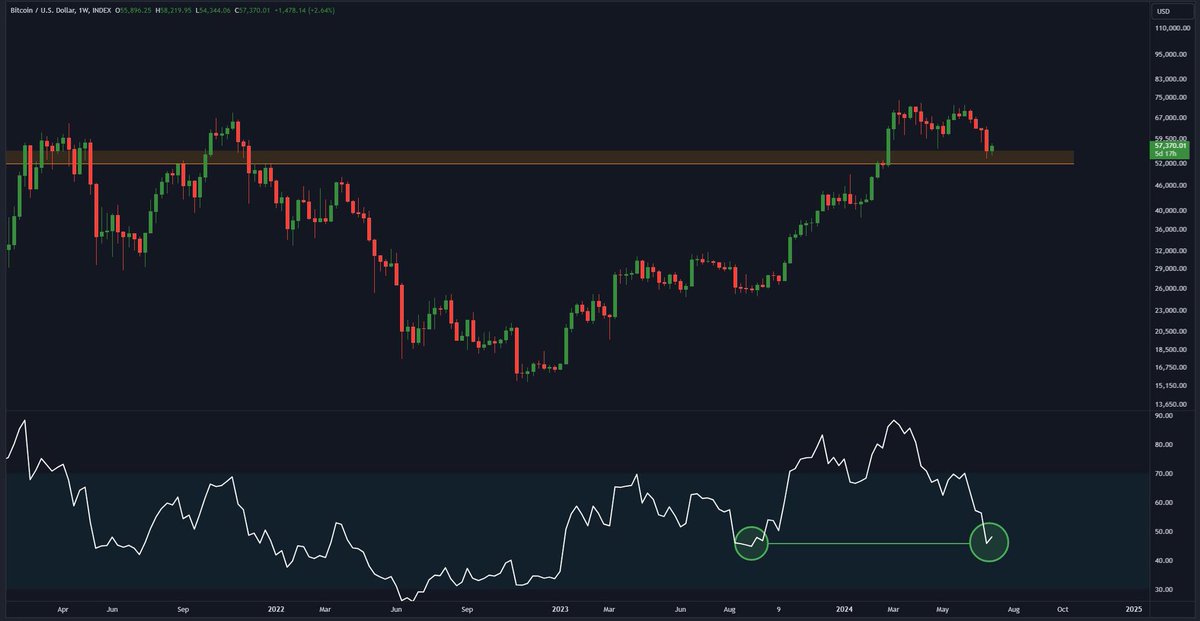This screenshot has width=1200, height=621.
Task: Click the 90.00 RSI scale label
Action: [1164, 415]
